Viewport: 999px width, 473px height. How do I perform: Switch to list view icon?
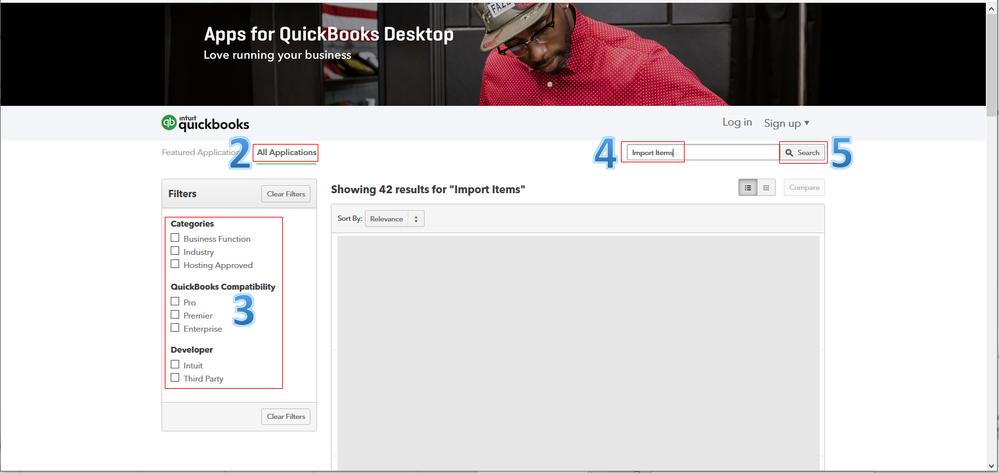748,187
